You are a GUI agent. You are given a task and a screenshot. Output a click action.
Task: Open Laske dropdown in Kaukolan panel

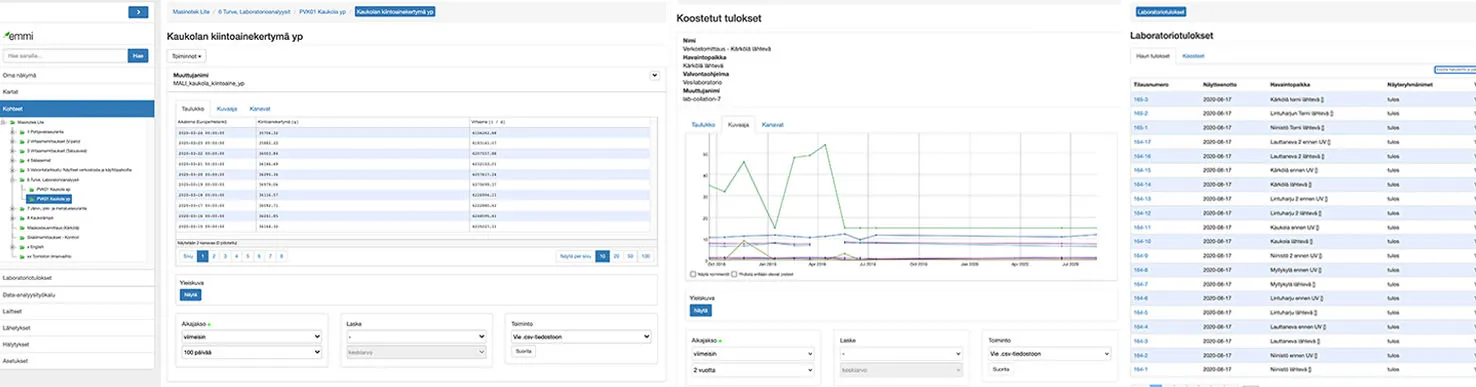pos(415,338)
